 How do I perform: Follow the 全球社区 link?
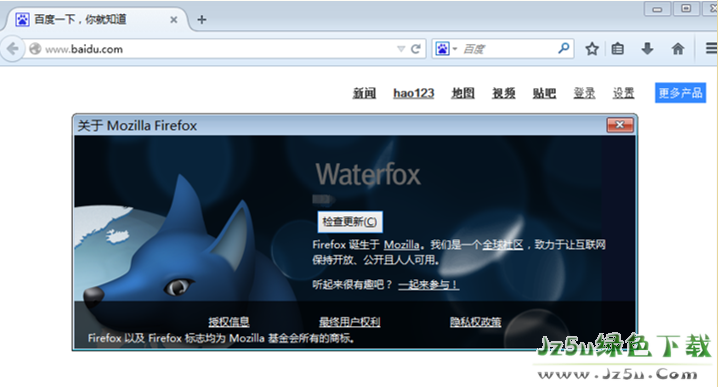click(x=503, y=245)
